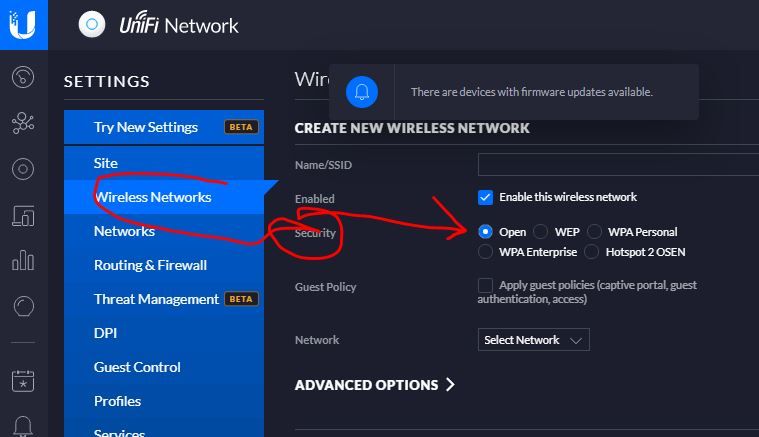Open the Dashboard gauge icon
This screenshot has width=759, height=437.
pos(23,77)
